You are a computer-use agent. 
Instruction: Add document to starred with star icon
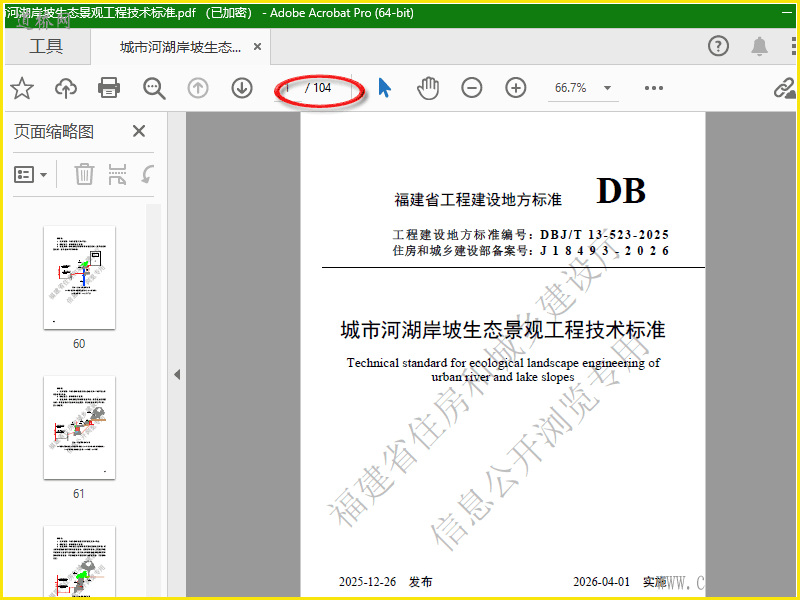22,88
